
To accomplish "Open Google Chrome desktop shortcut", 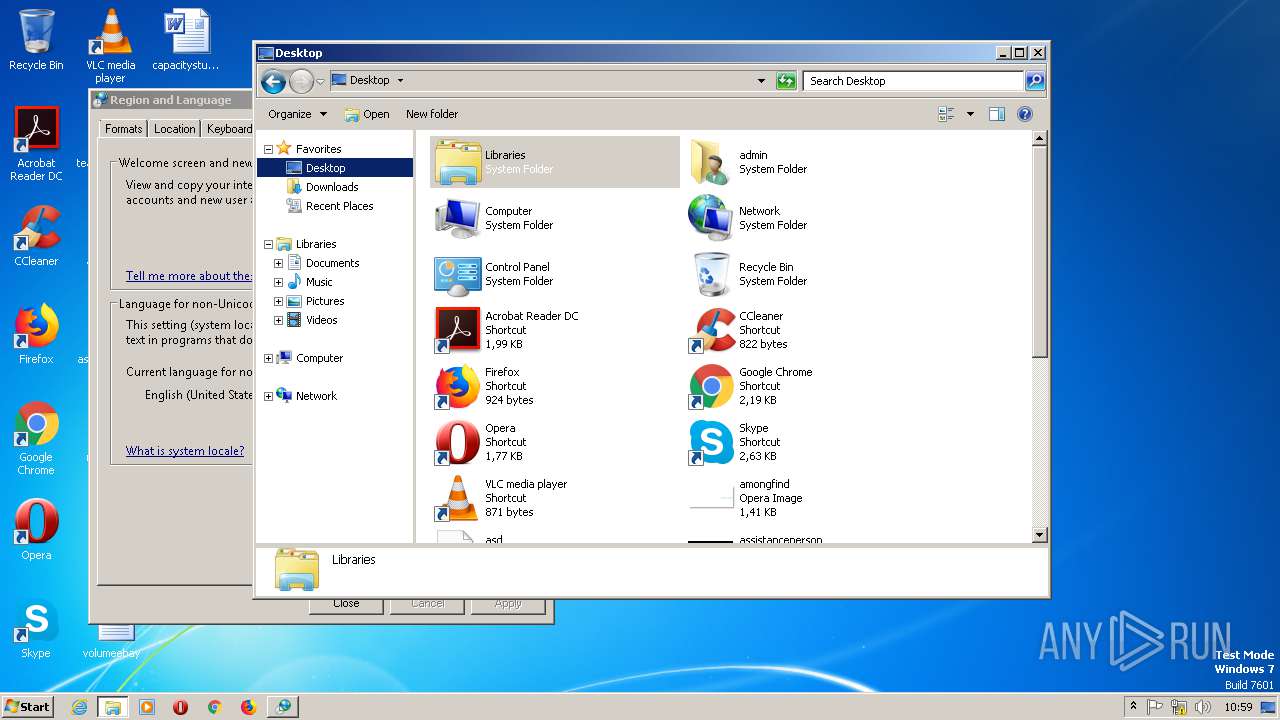I will click(36, 438).
